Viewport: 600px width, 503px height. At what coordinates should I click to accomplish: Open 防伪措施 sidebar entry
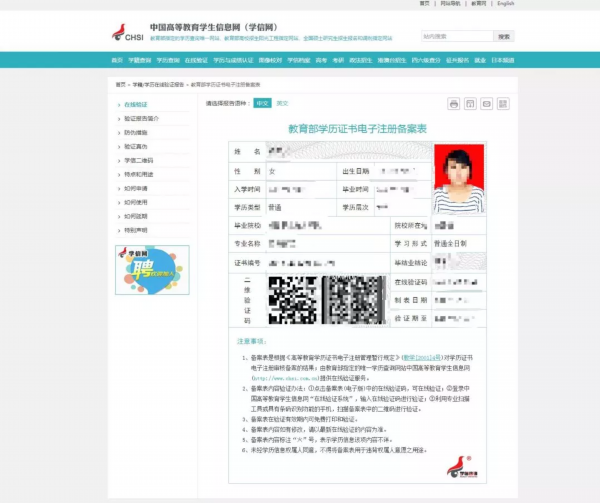136,132
